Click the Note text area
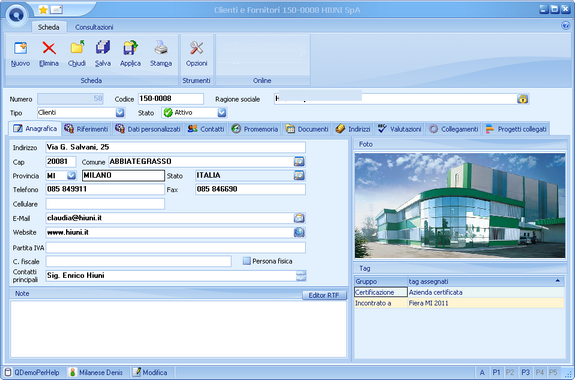This screenshot has height=380, width=575. (x=178, y=329)
